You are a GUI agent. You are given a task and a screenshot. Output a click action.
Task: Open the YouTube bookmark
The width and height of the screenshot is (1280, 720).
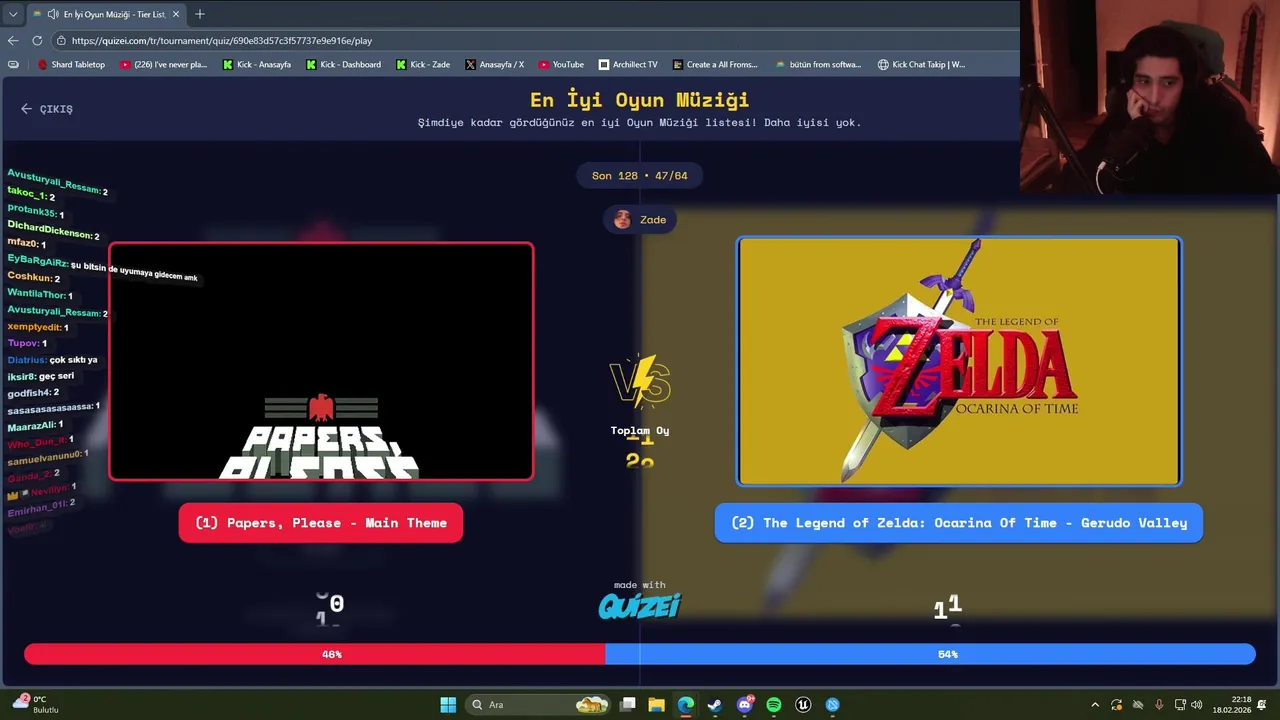point(561,64)
